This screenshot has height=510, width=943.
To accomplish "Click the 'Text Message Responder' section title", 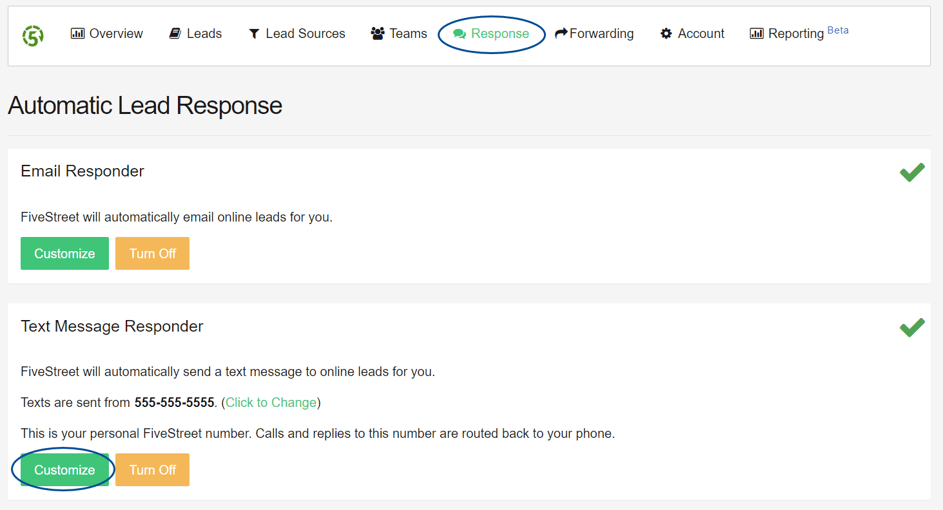I will tap(112, 327).
